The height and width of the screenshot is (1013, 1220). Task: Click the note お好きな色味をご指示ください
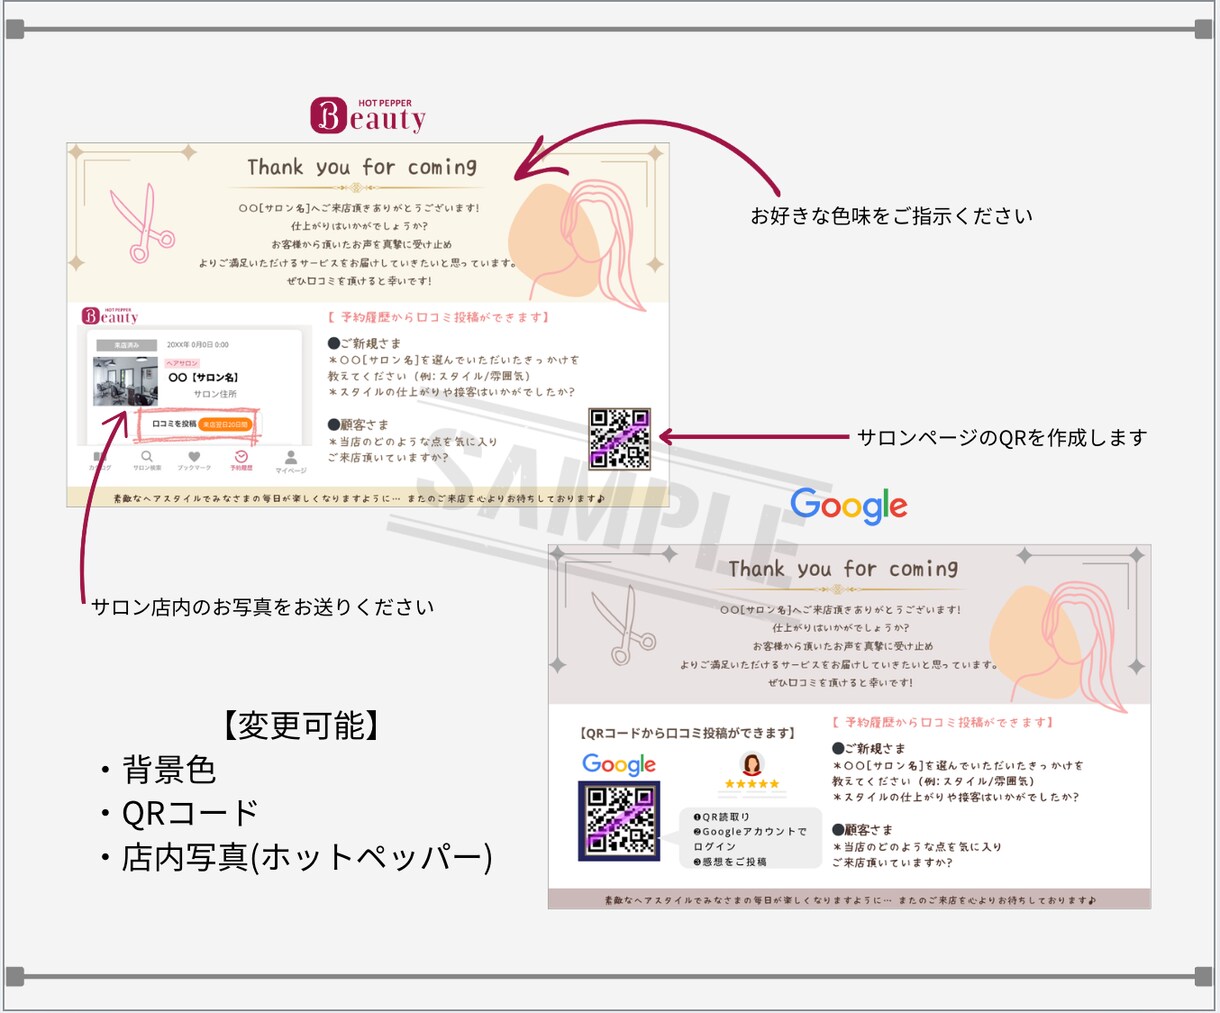[892, 216]
